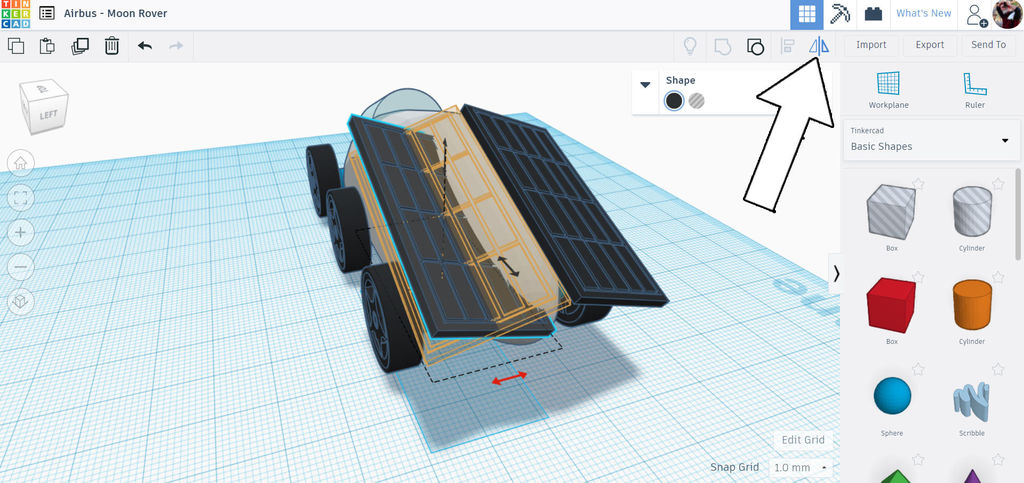Click the Zoom in button

tap(20, 232)
